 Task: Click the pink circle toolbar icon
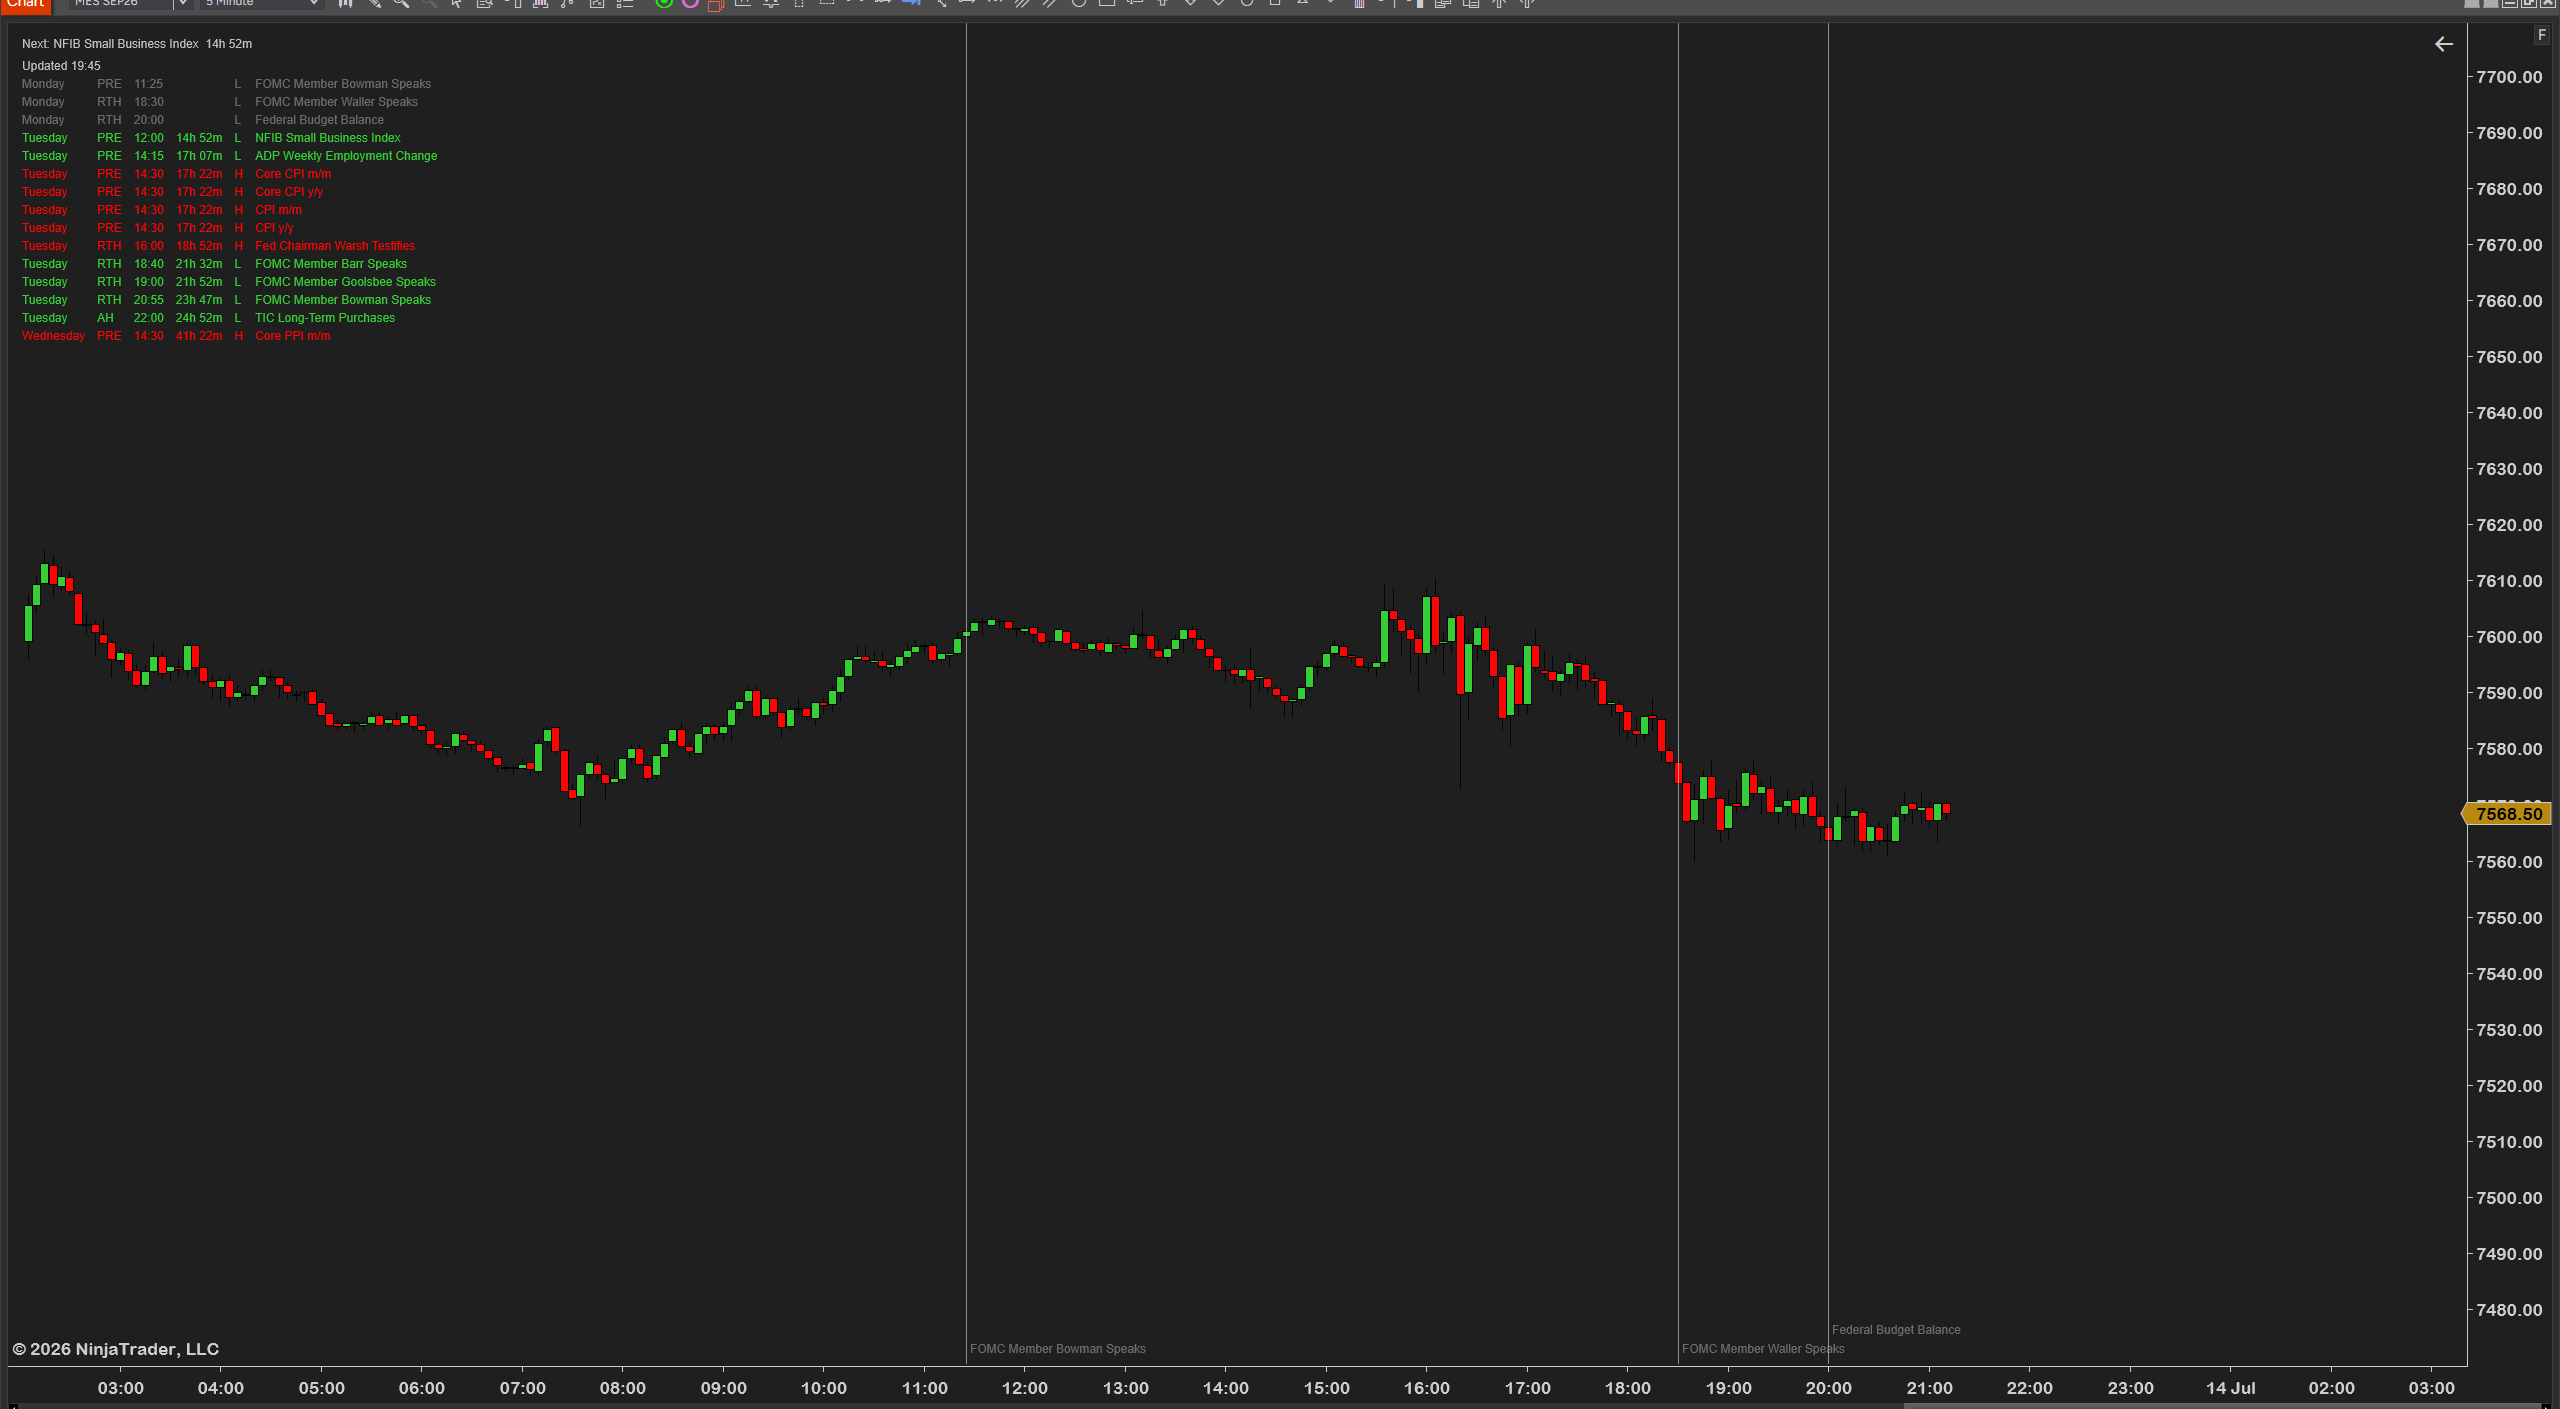click(690, 4)
